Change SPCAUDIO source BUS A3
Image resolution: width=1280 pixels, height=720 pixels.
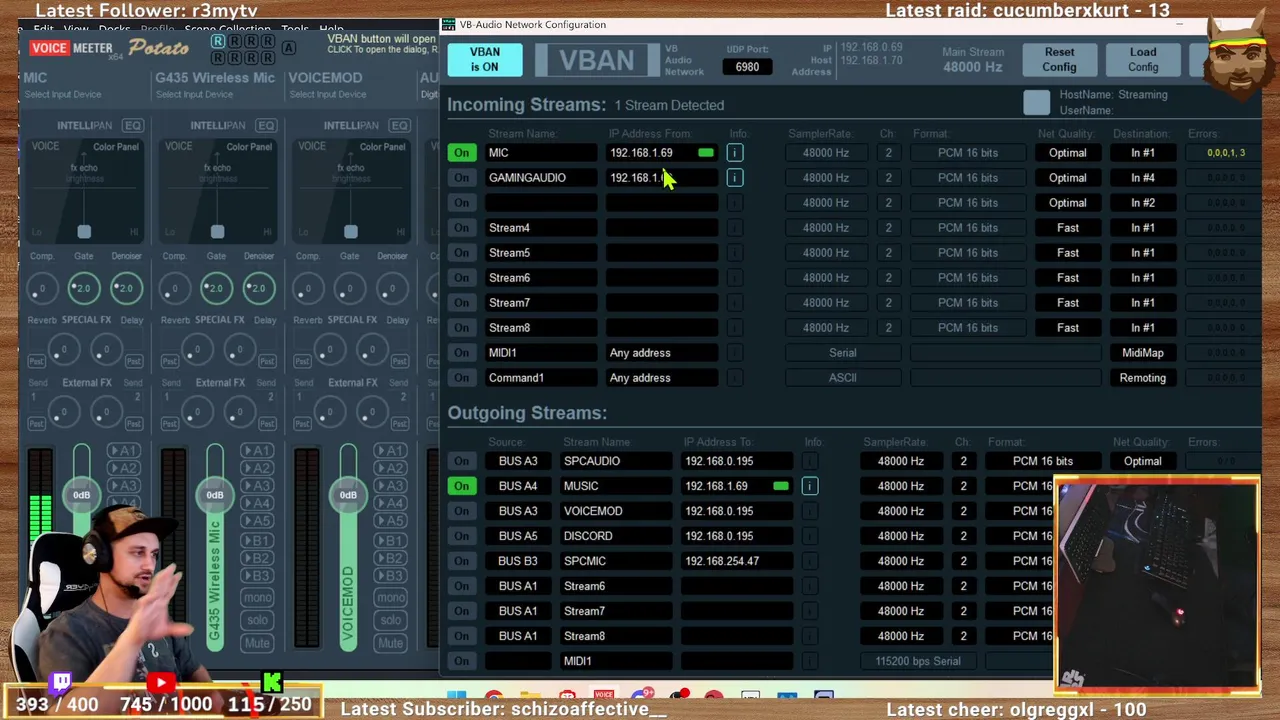pyautogui.click(x=517, y=461)
